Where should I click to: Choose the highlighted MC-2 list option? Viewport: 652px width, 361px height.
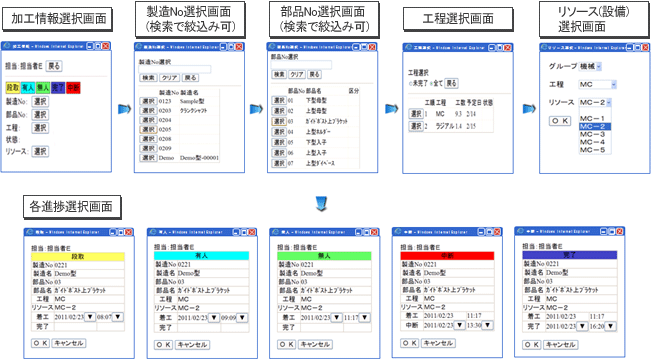pyautogui.click(x=595, y=126)
